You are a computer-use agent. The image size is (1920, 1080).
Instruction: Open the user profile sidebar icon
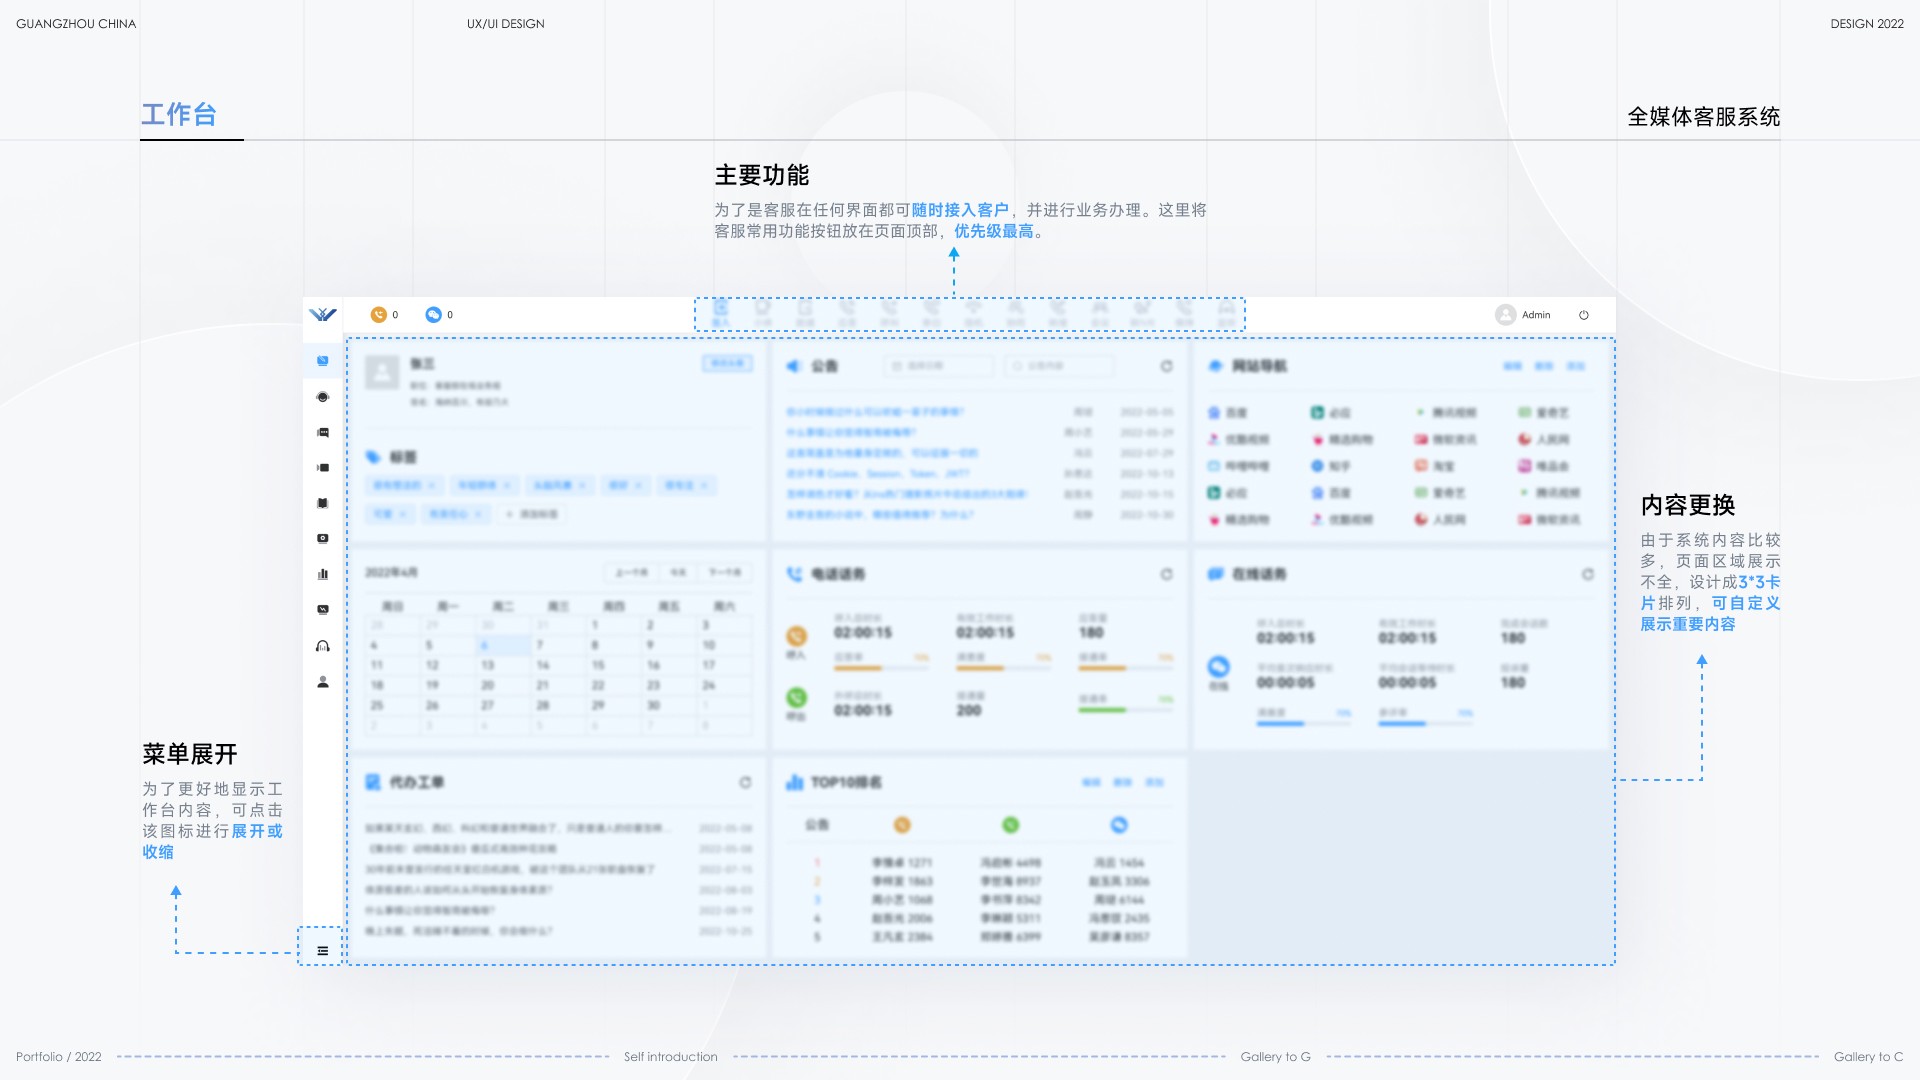click(322, 682)
